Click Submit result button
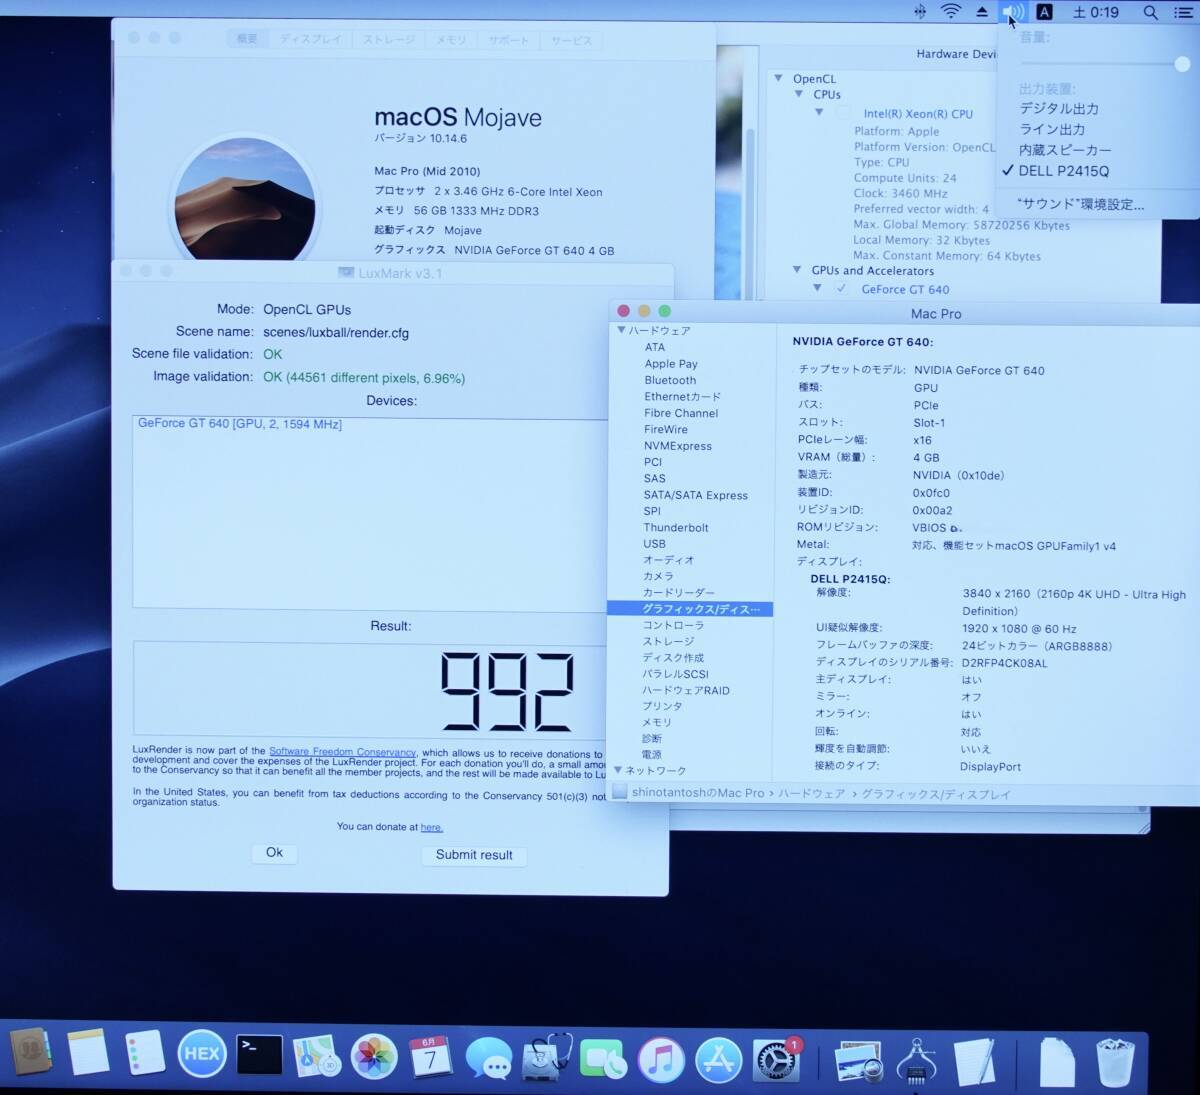 point(474,855)
